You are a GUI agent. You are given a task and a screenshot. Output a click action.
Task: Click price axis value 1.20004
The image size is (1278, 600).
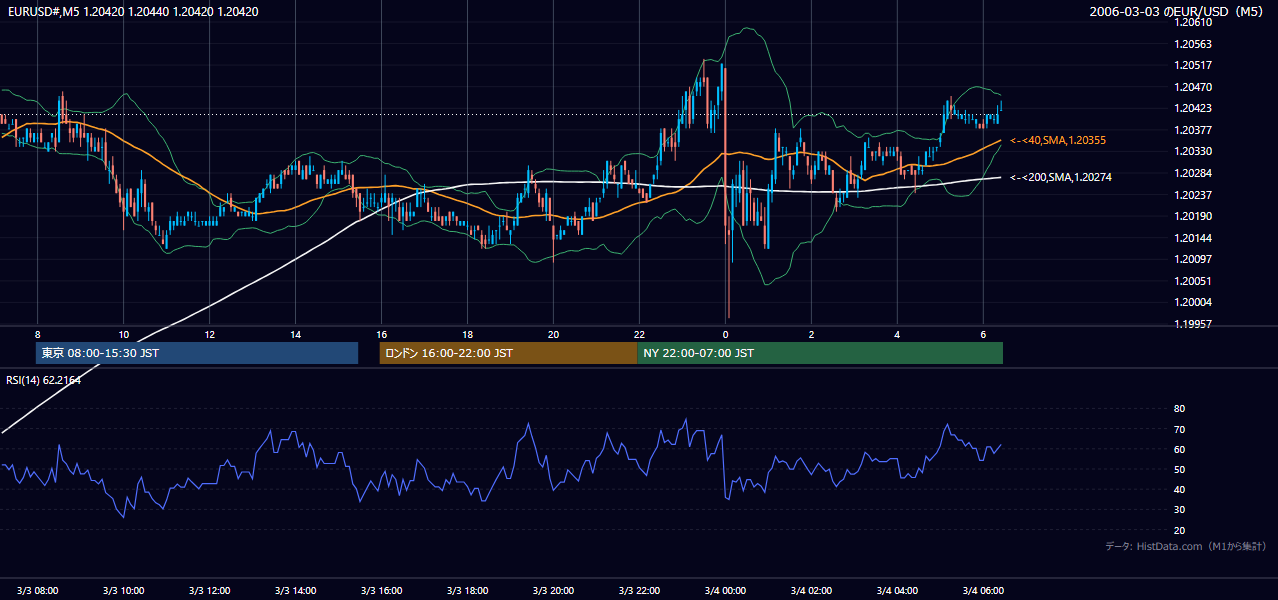pyautogui.click(x=1194, y=302)
